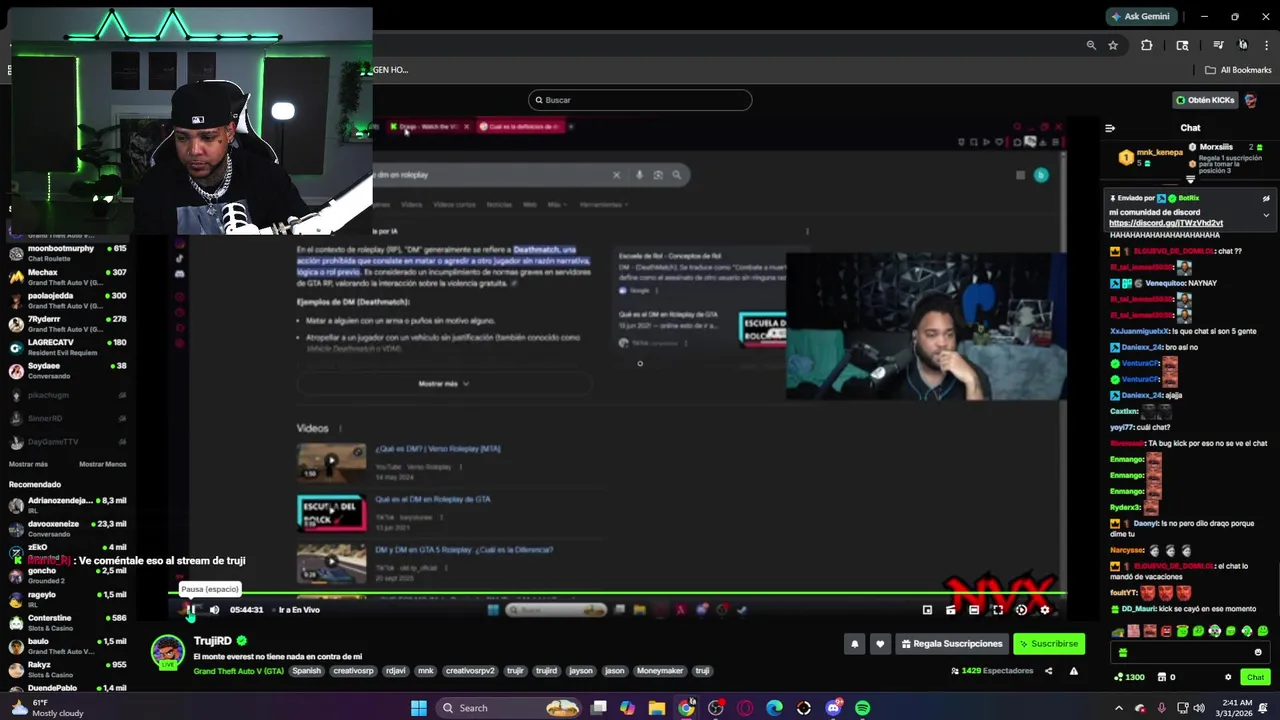Click Regala Suscripciones button
The width and height of the screenshot is (1280, 720).
tap(951, 644)
